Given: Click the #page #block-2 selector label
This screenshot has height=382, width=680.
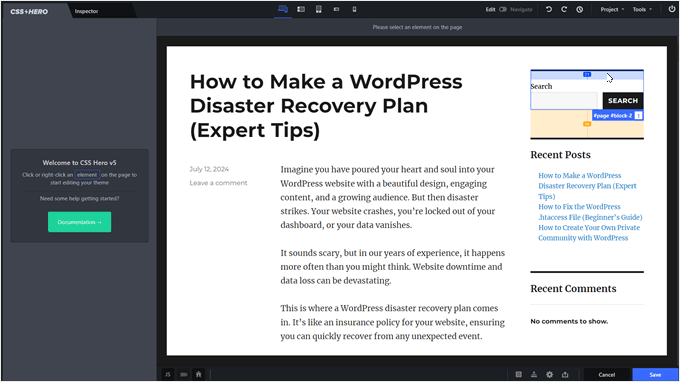Looking at the screenshot, I should coord(617,115).
